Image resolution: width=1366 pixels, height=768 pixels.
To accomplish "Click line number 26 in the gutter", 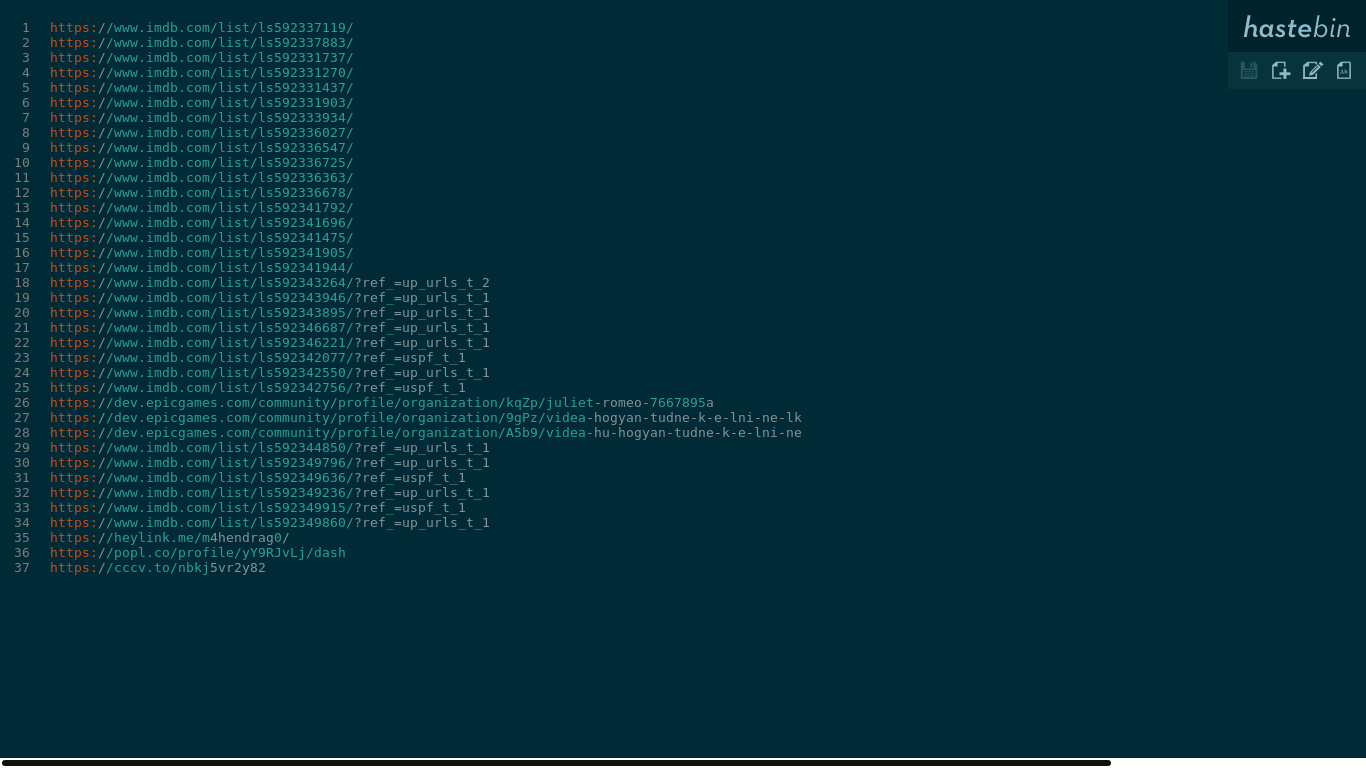I will point(22,403).
